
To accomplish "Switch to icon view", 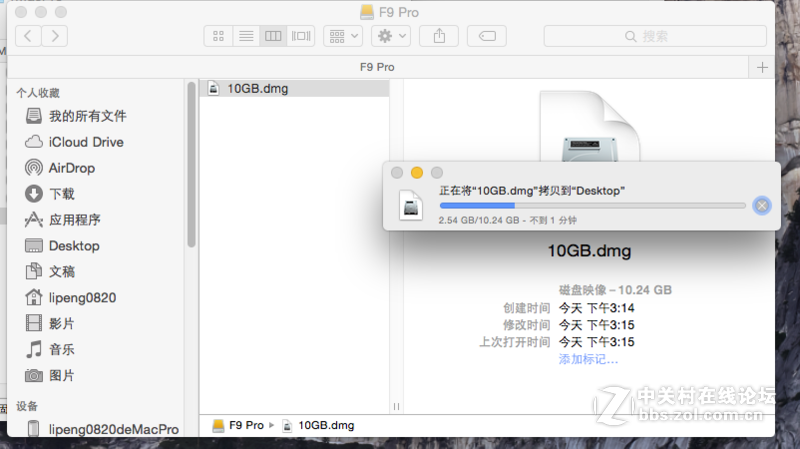I will click(x=218, y=36).
